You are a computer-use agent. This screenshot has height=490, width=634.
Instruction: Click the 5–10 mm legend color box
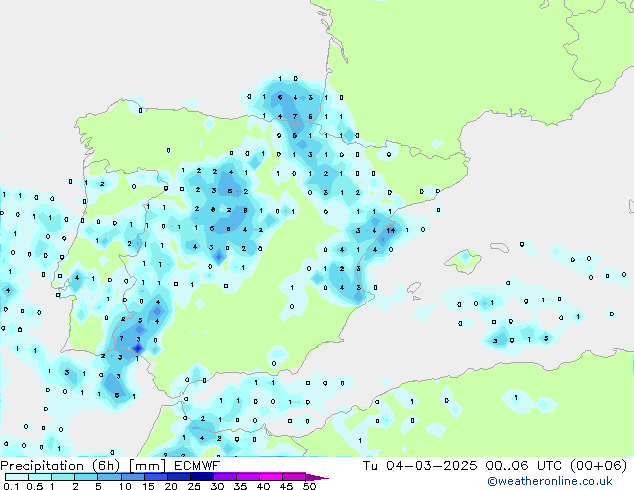pyautogui.click(x=109, y=477)
